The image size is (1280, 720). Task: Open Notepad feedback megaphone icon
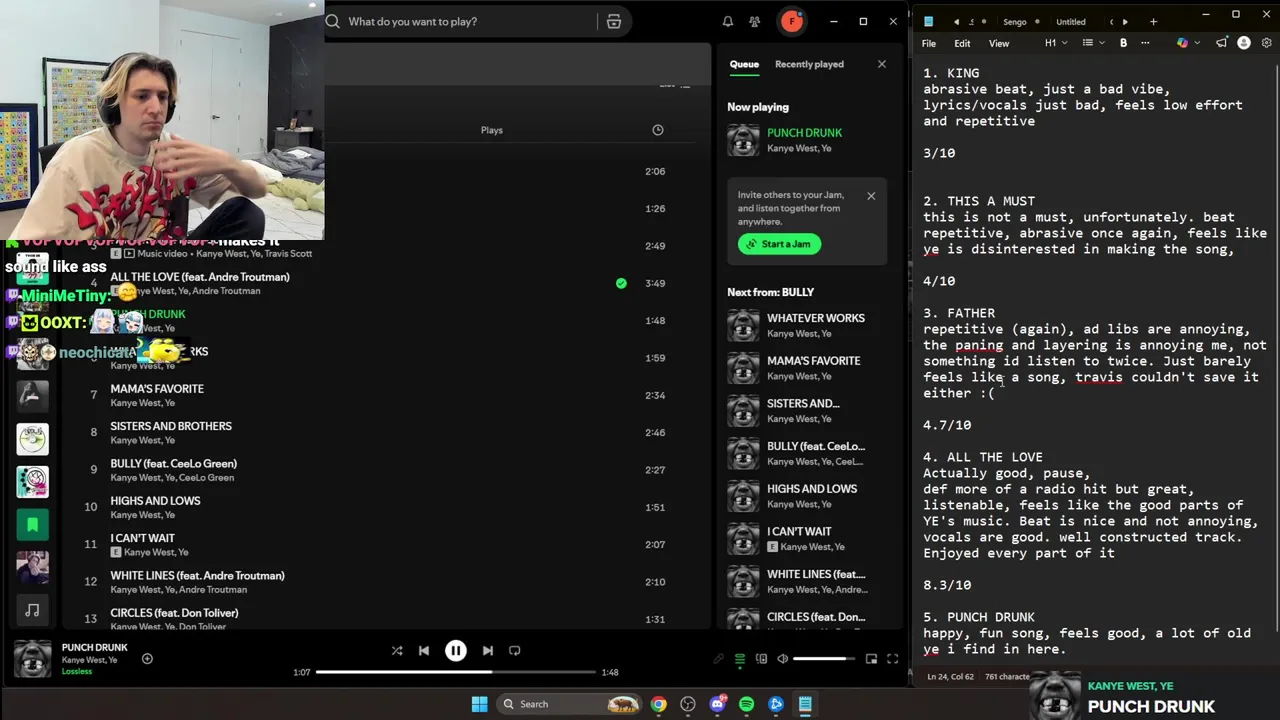point(1221,43)
